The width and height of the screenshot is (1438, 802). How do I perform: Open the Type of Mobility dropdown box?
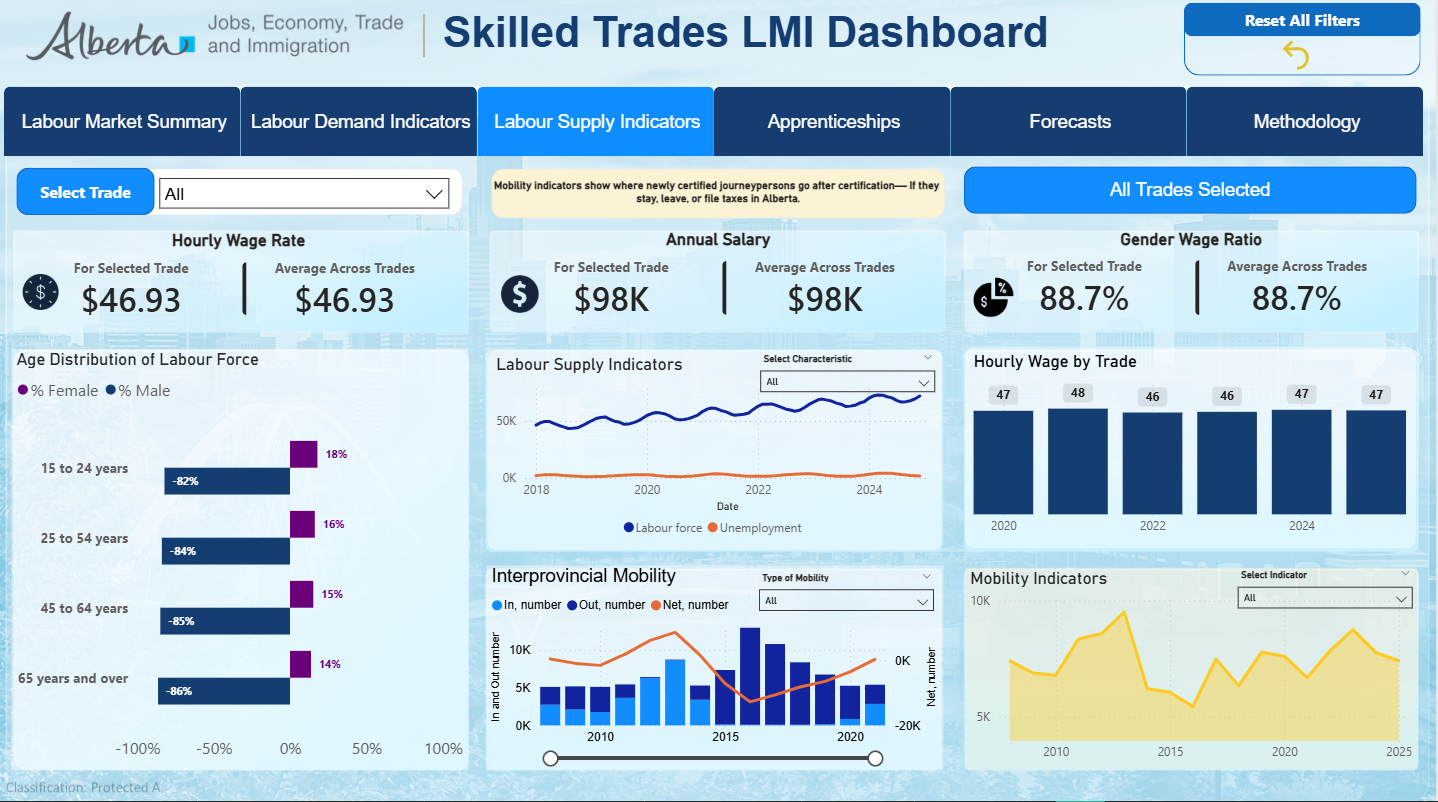click(846, 600)
